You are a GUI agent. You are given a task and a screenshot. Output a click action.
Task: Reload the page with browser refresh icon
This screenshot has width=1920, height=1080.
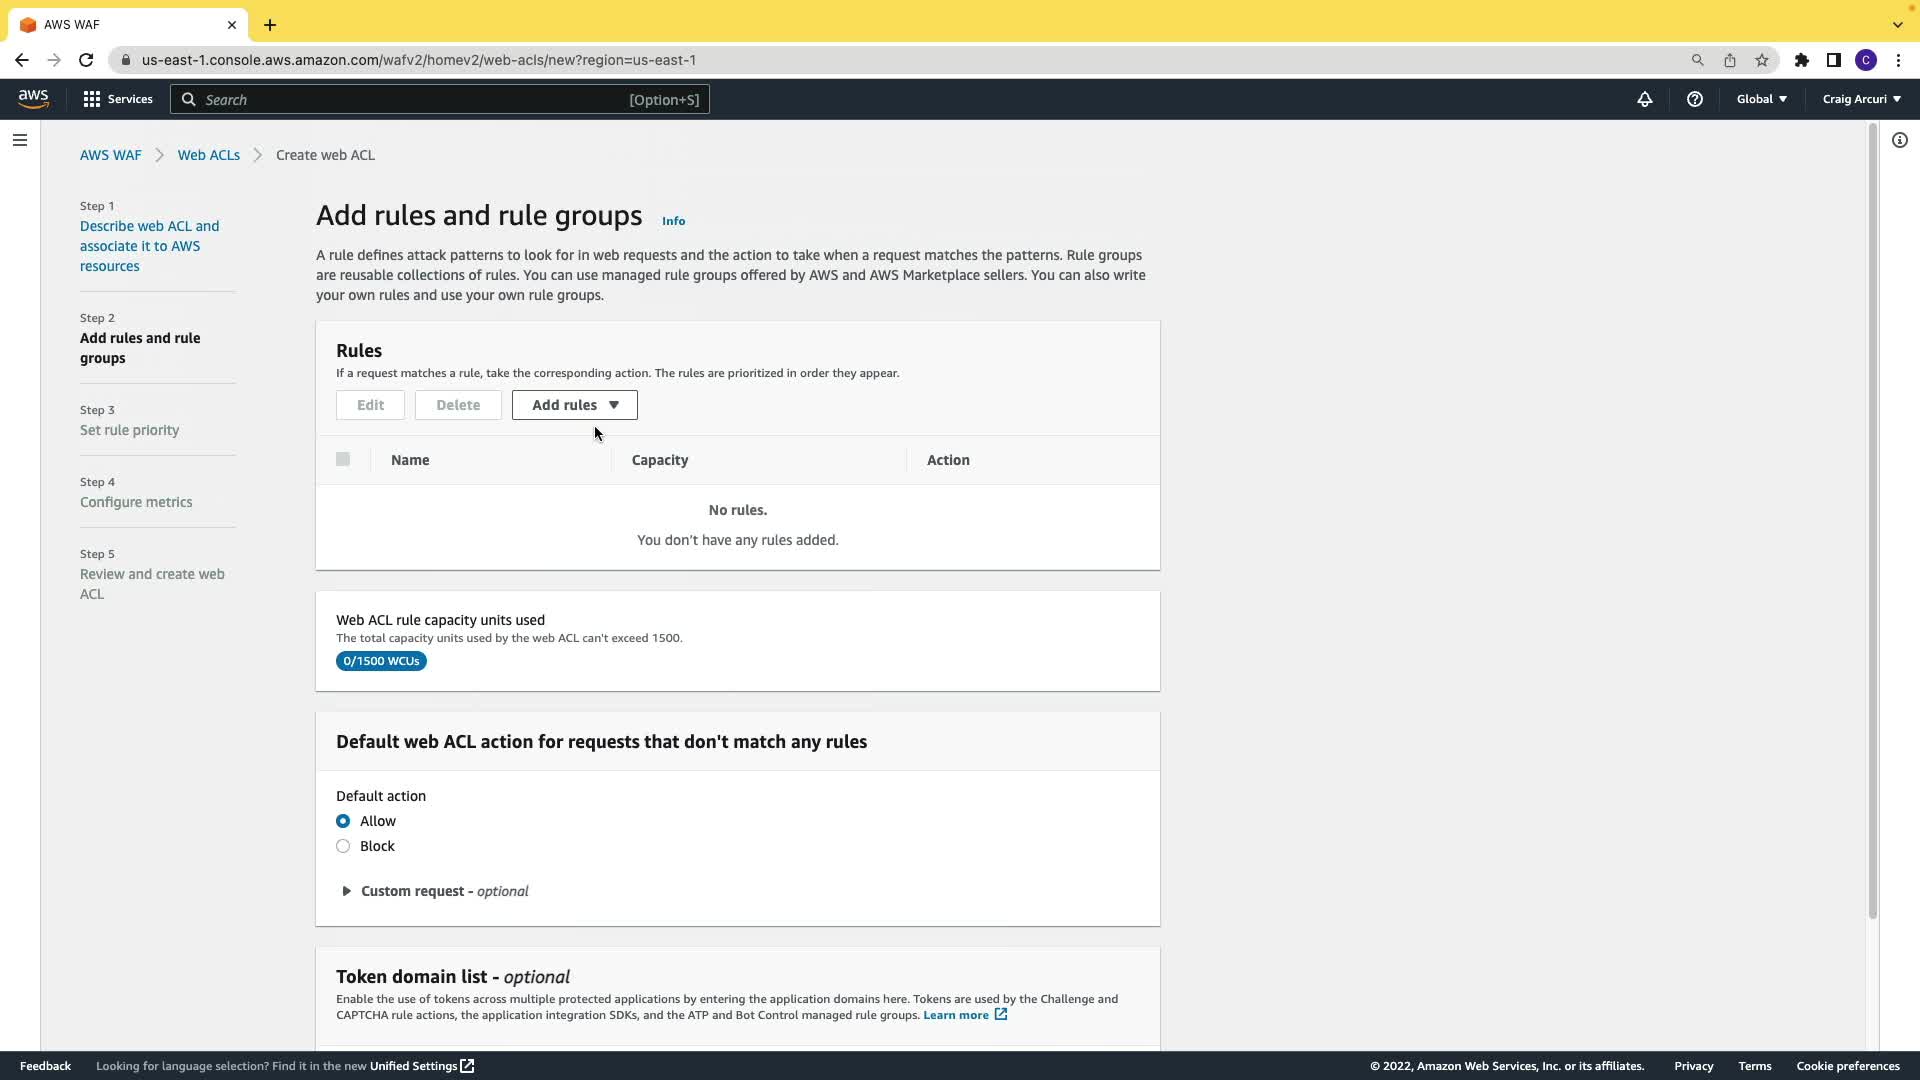[86, 60]
